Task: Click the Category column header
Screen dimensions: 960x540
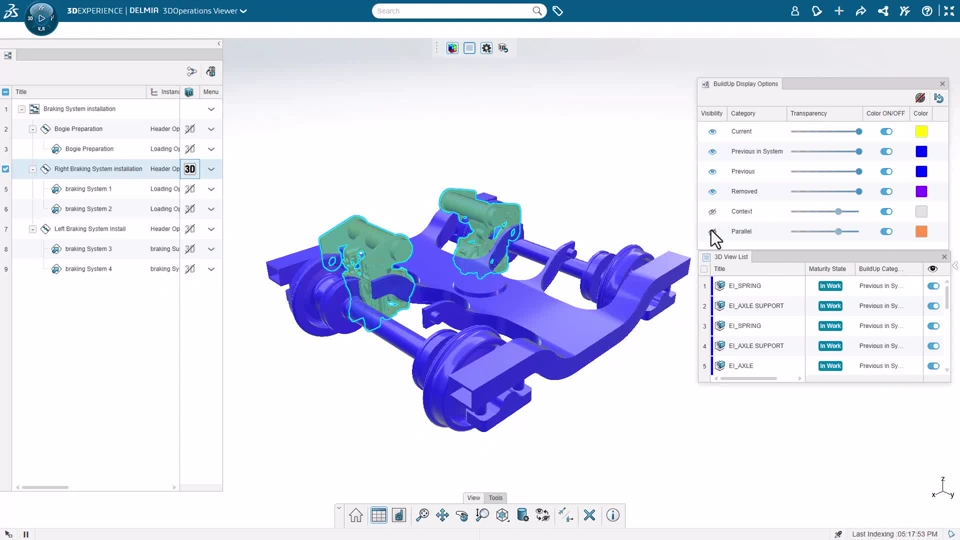Action: click(756, 113)
